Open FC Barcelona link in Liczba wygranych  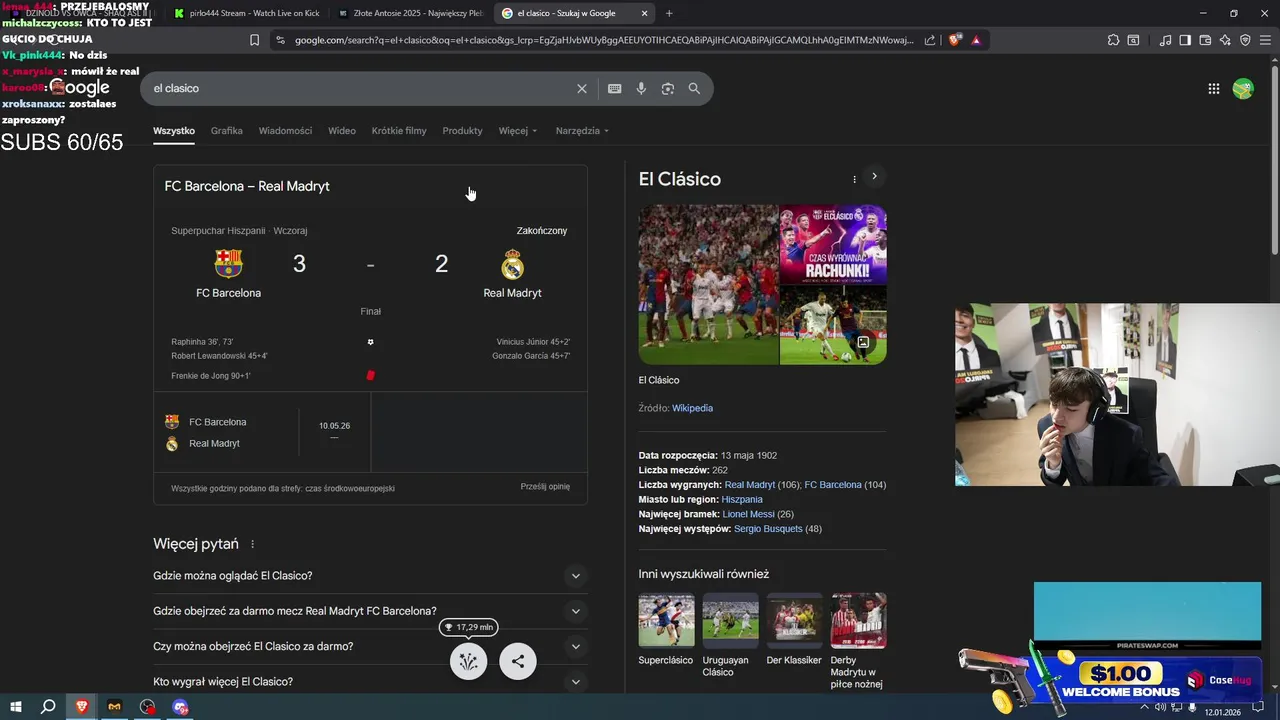point(833,485)
